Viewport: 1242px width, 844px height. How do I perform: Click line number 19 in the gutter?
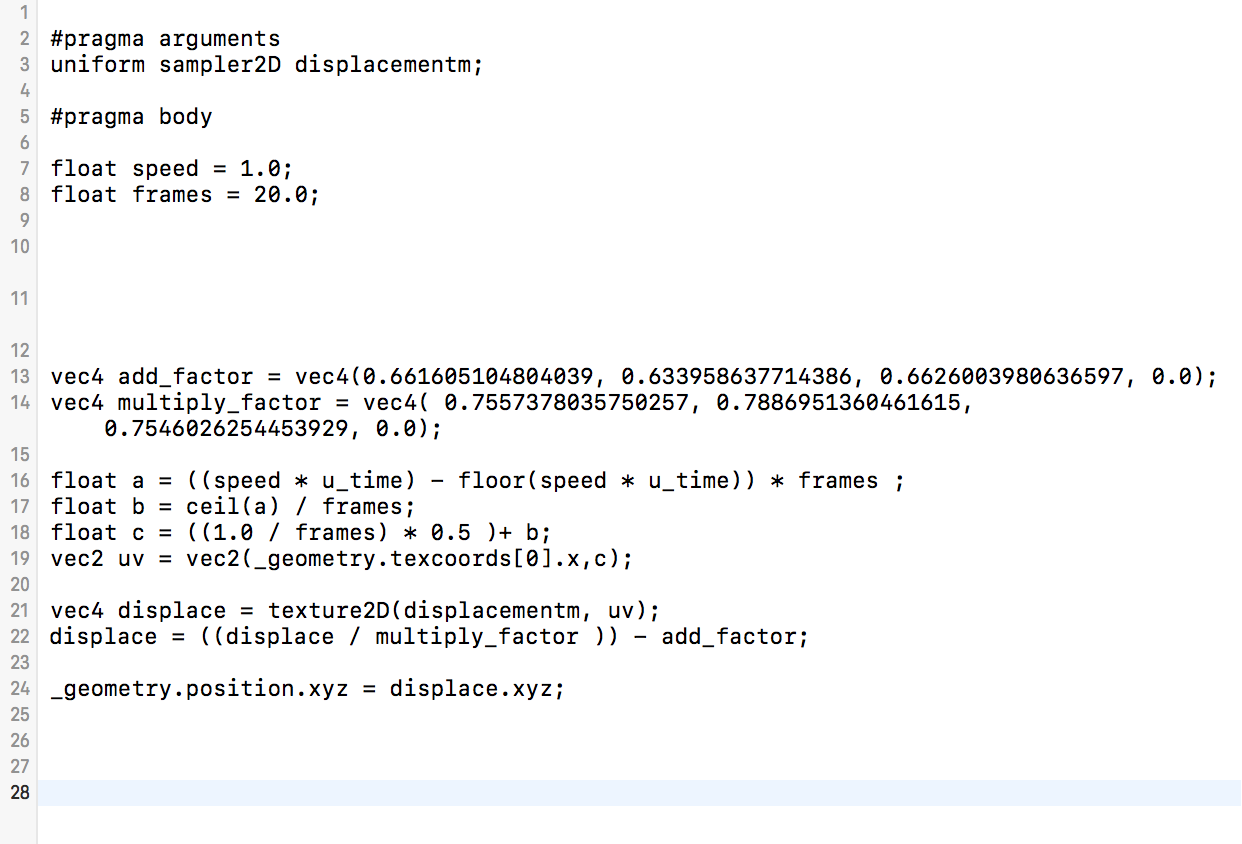pyautogui.click(x=20, y=558)
